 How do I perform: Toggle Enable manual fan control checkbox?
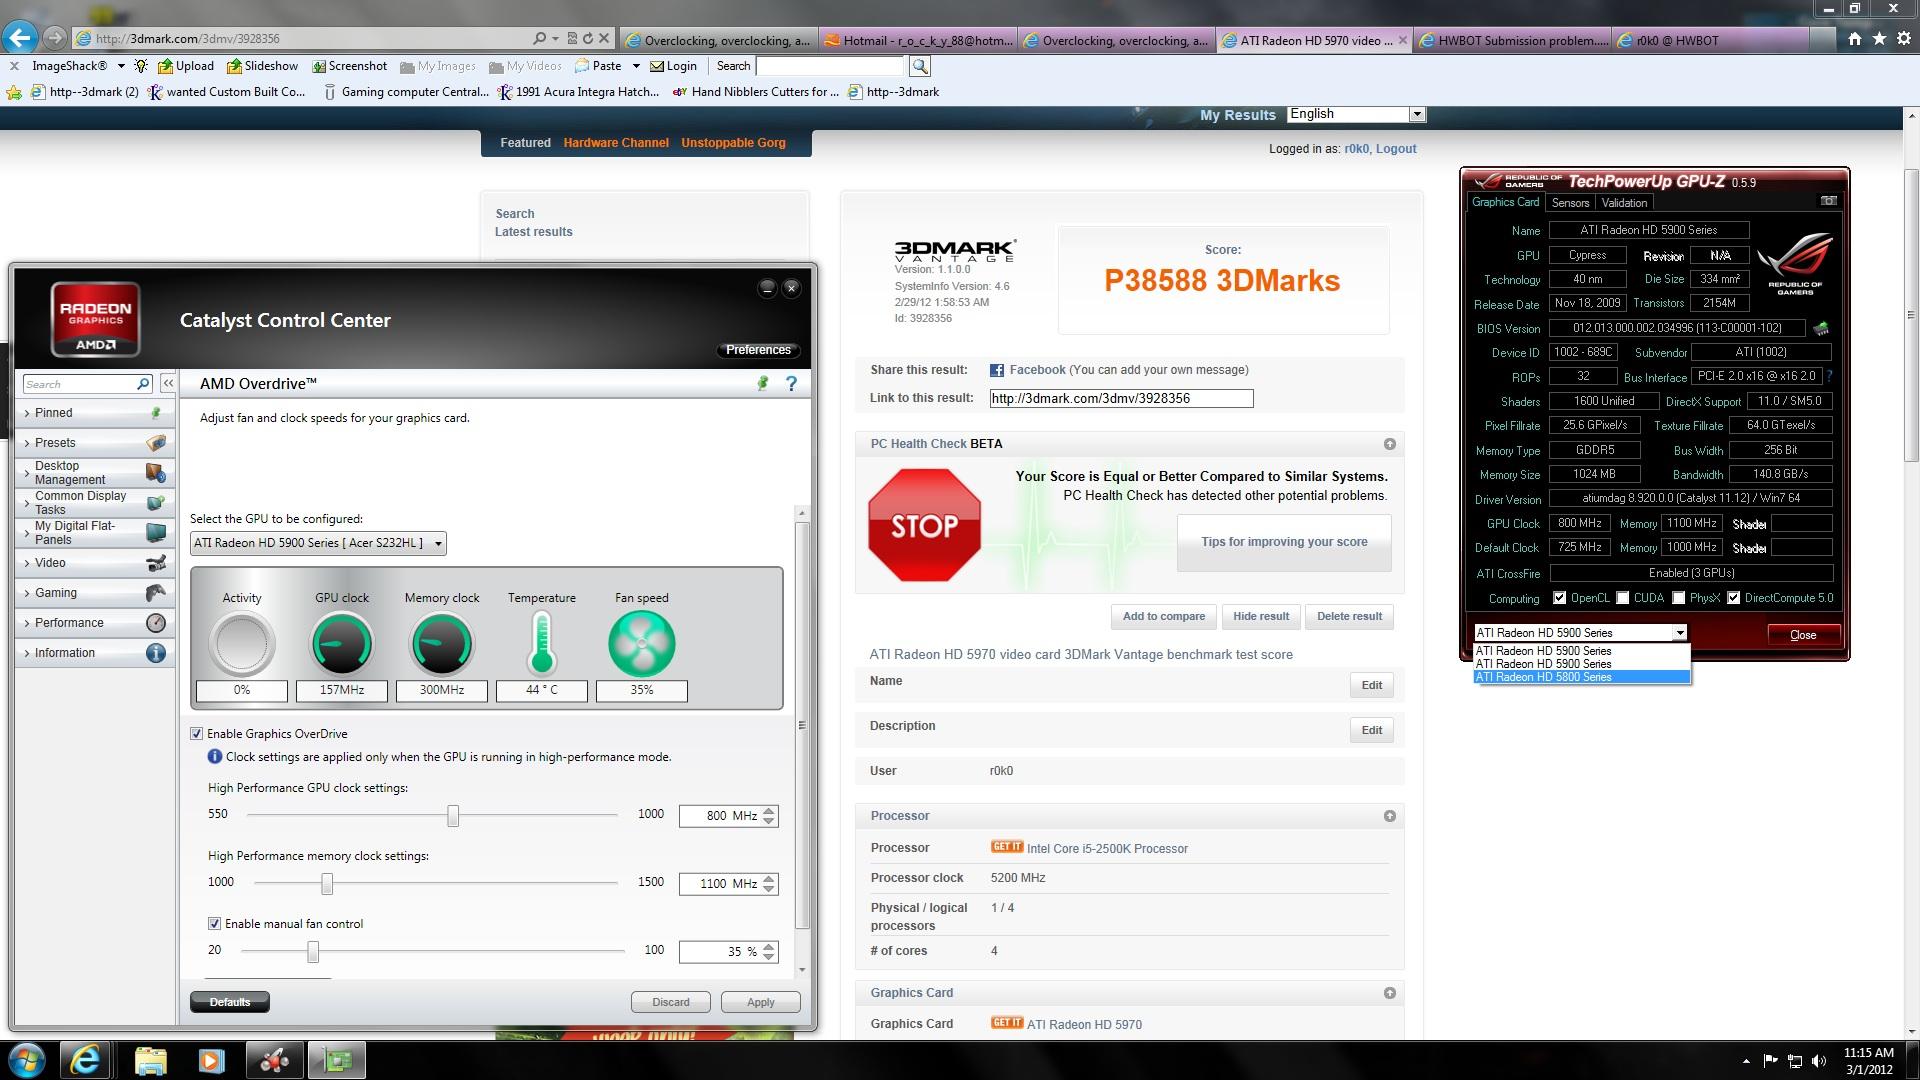[x=214, y=924]
